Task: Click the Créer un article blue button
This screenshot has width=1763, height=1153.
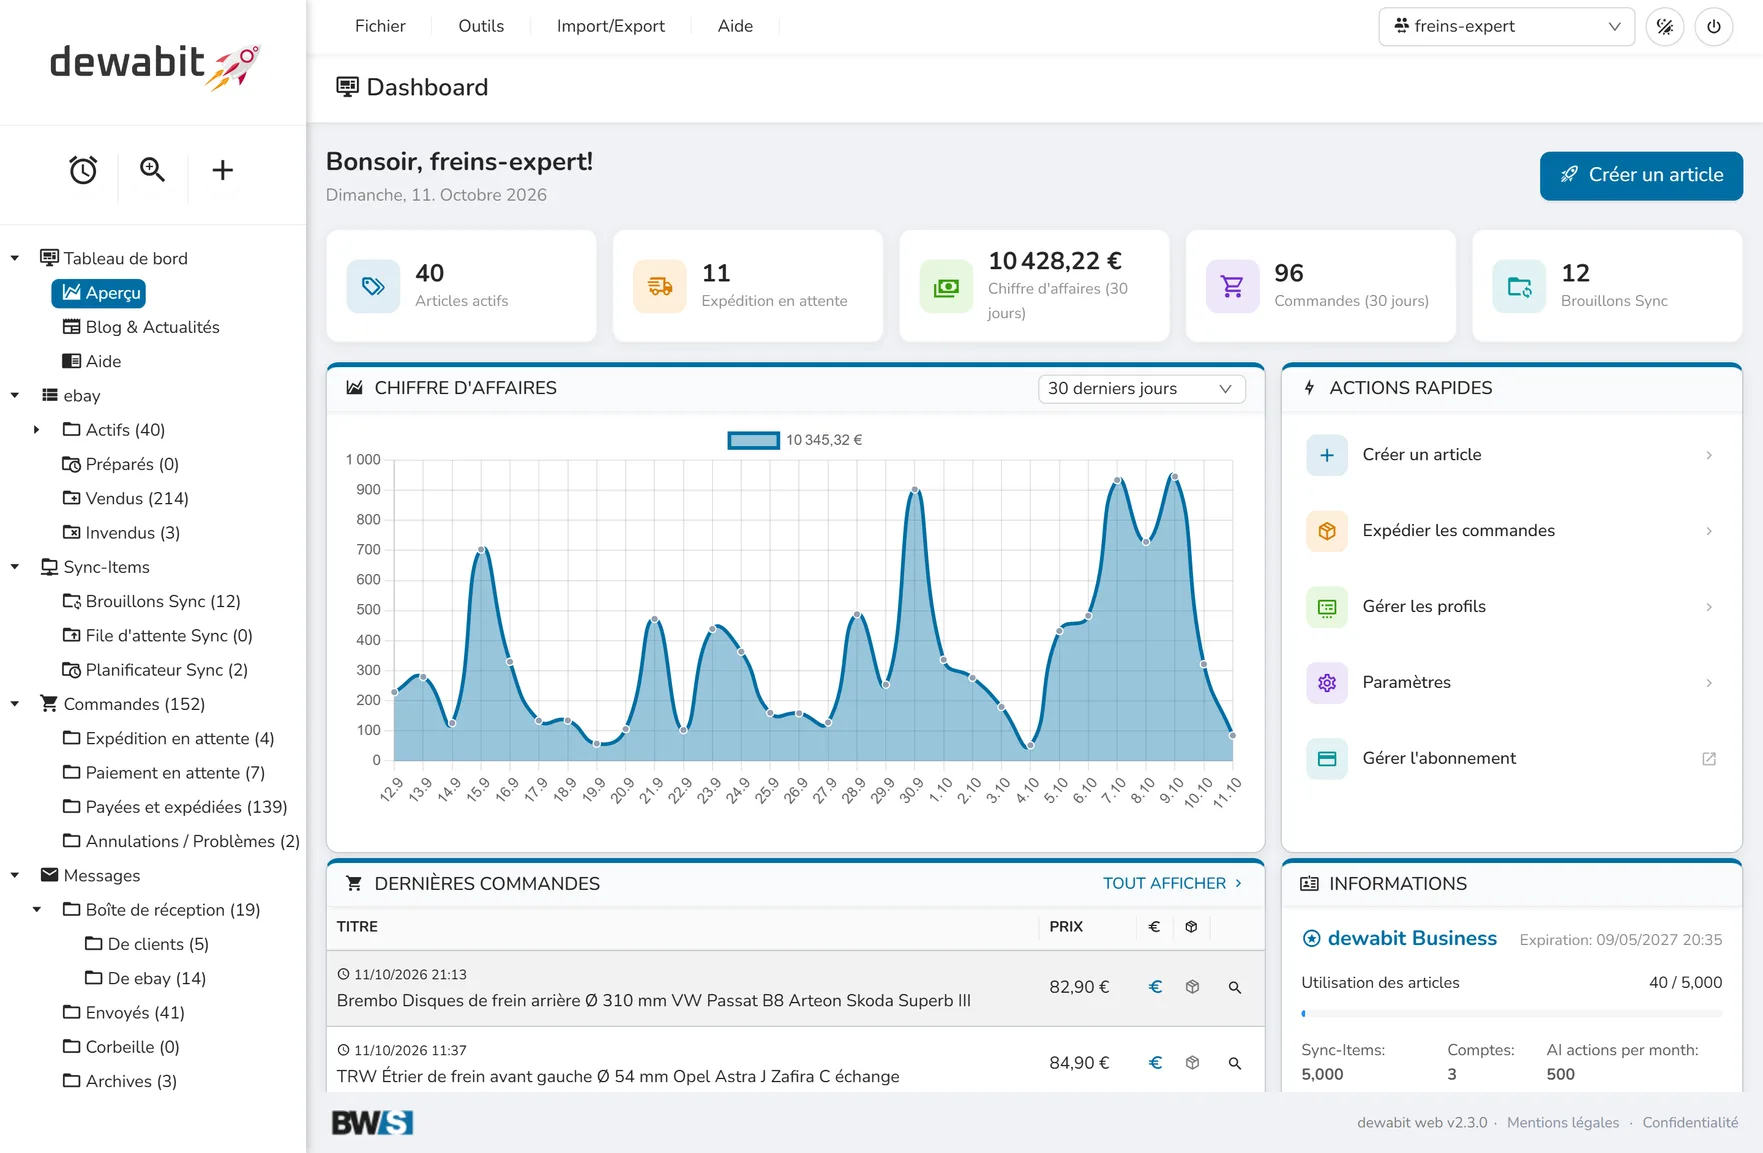Action: [1641, 176]
